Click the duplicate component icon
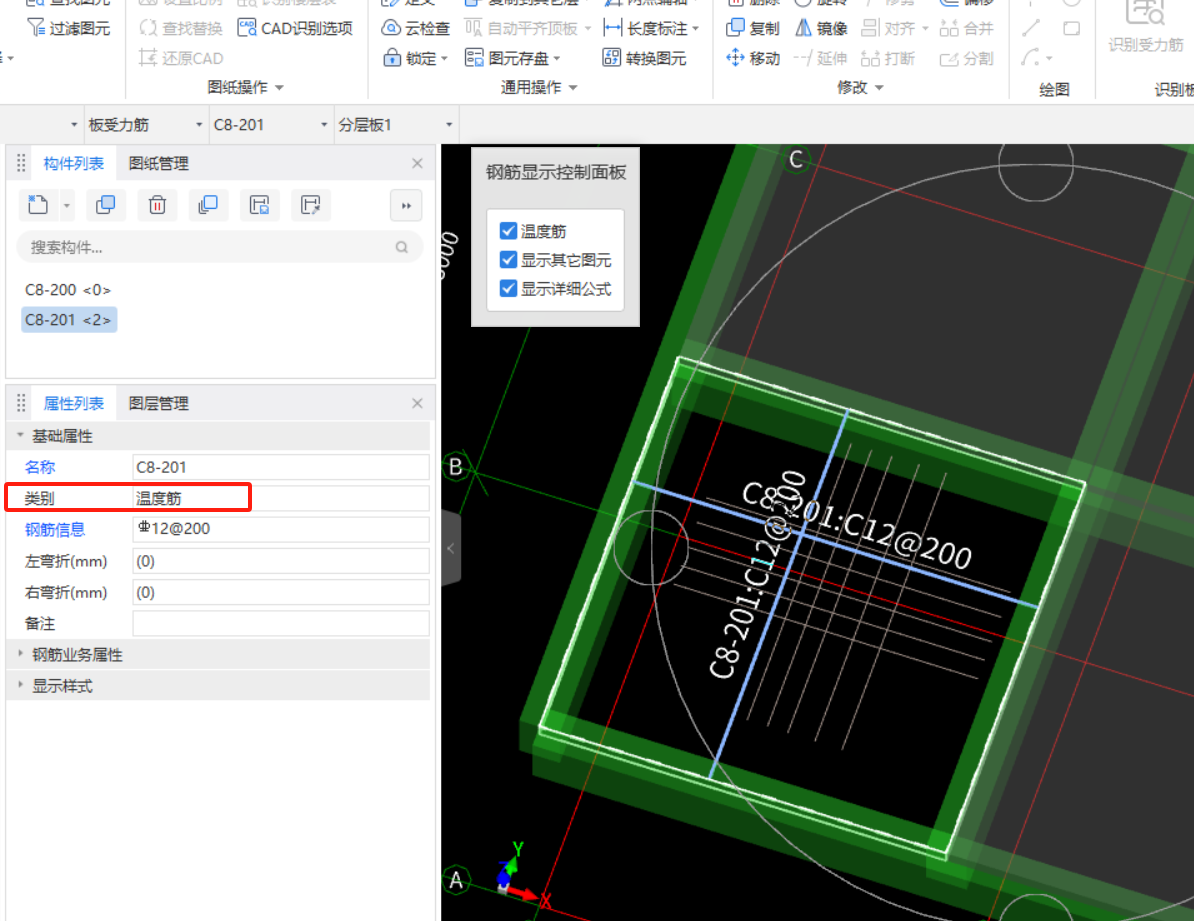The image size is (1194, 921). pos(106,205)
